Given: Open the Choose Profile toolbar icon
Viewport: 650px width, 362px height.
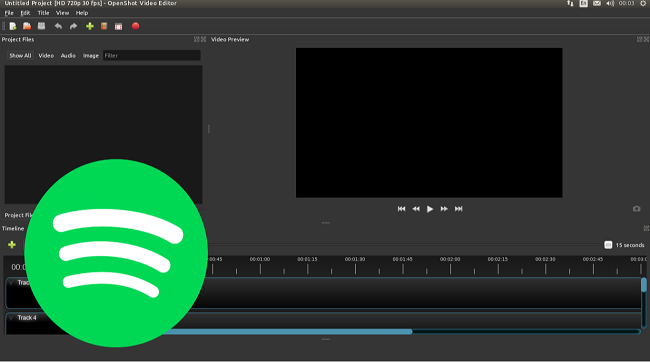Looking at the screenshot, I should 104,26.
